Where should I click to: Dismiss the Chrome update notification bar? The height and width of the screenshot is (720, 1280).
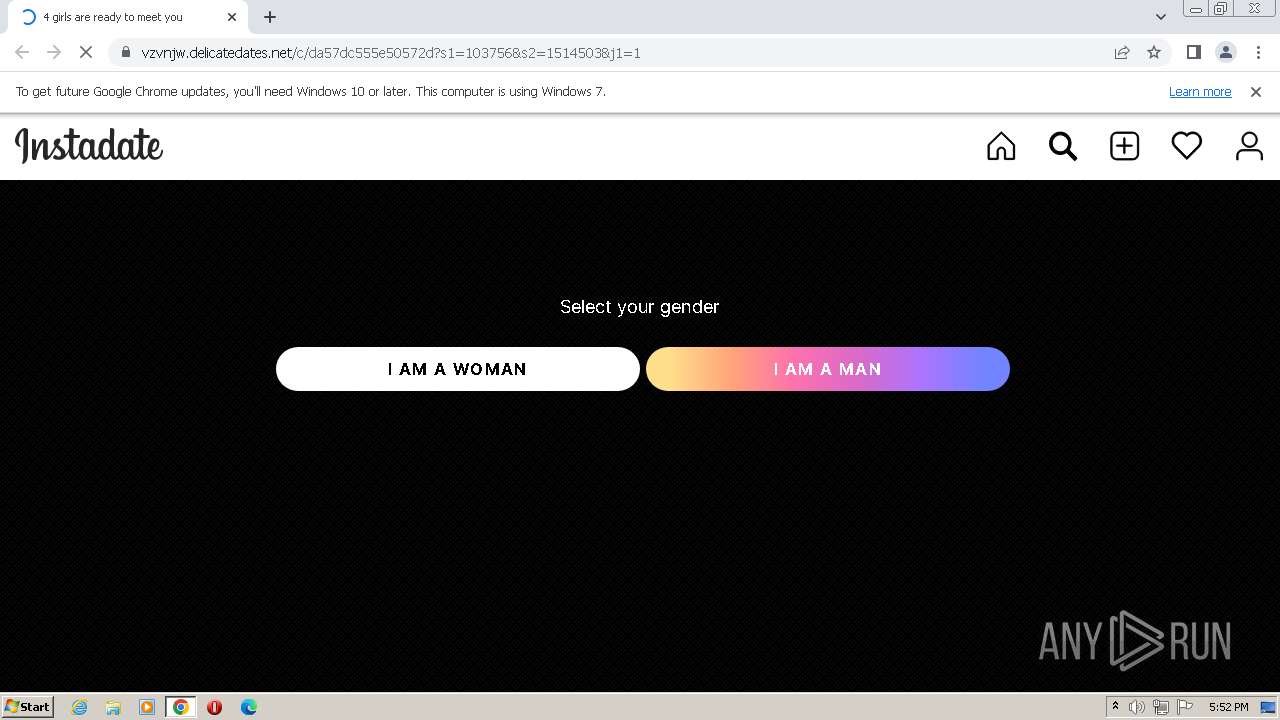pos(1256,92)
